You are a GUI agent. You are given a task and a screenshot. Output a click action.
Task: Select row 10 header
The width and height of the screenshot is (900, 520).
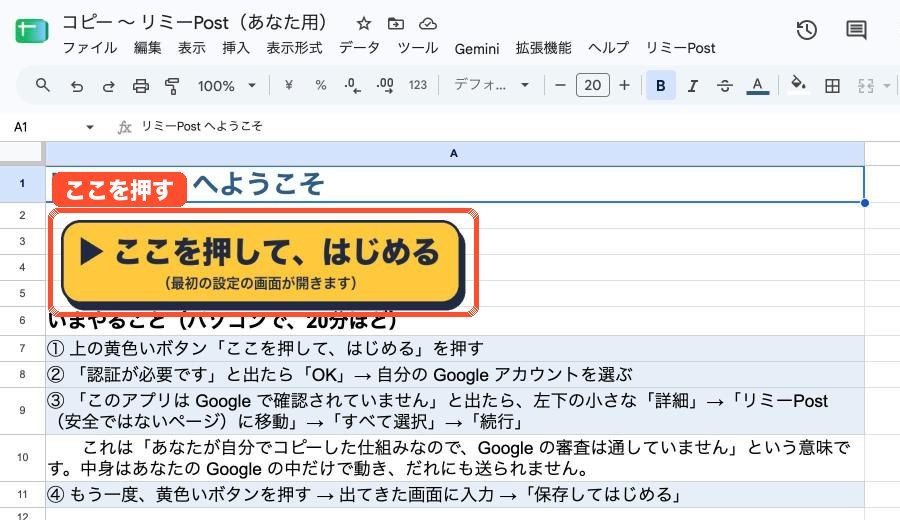[x=22, y=457]
